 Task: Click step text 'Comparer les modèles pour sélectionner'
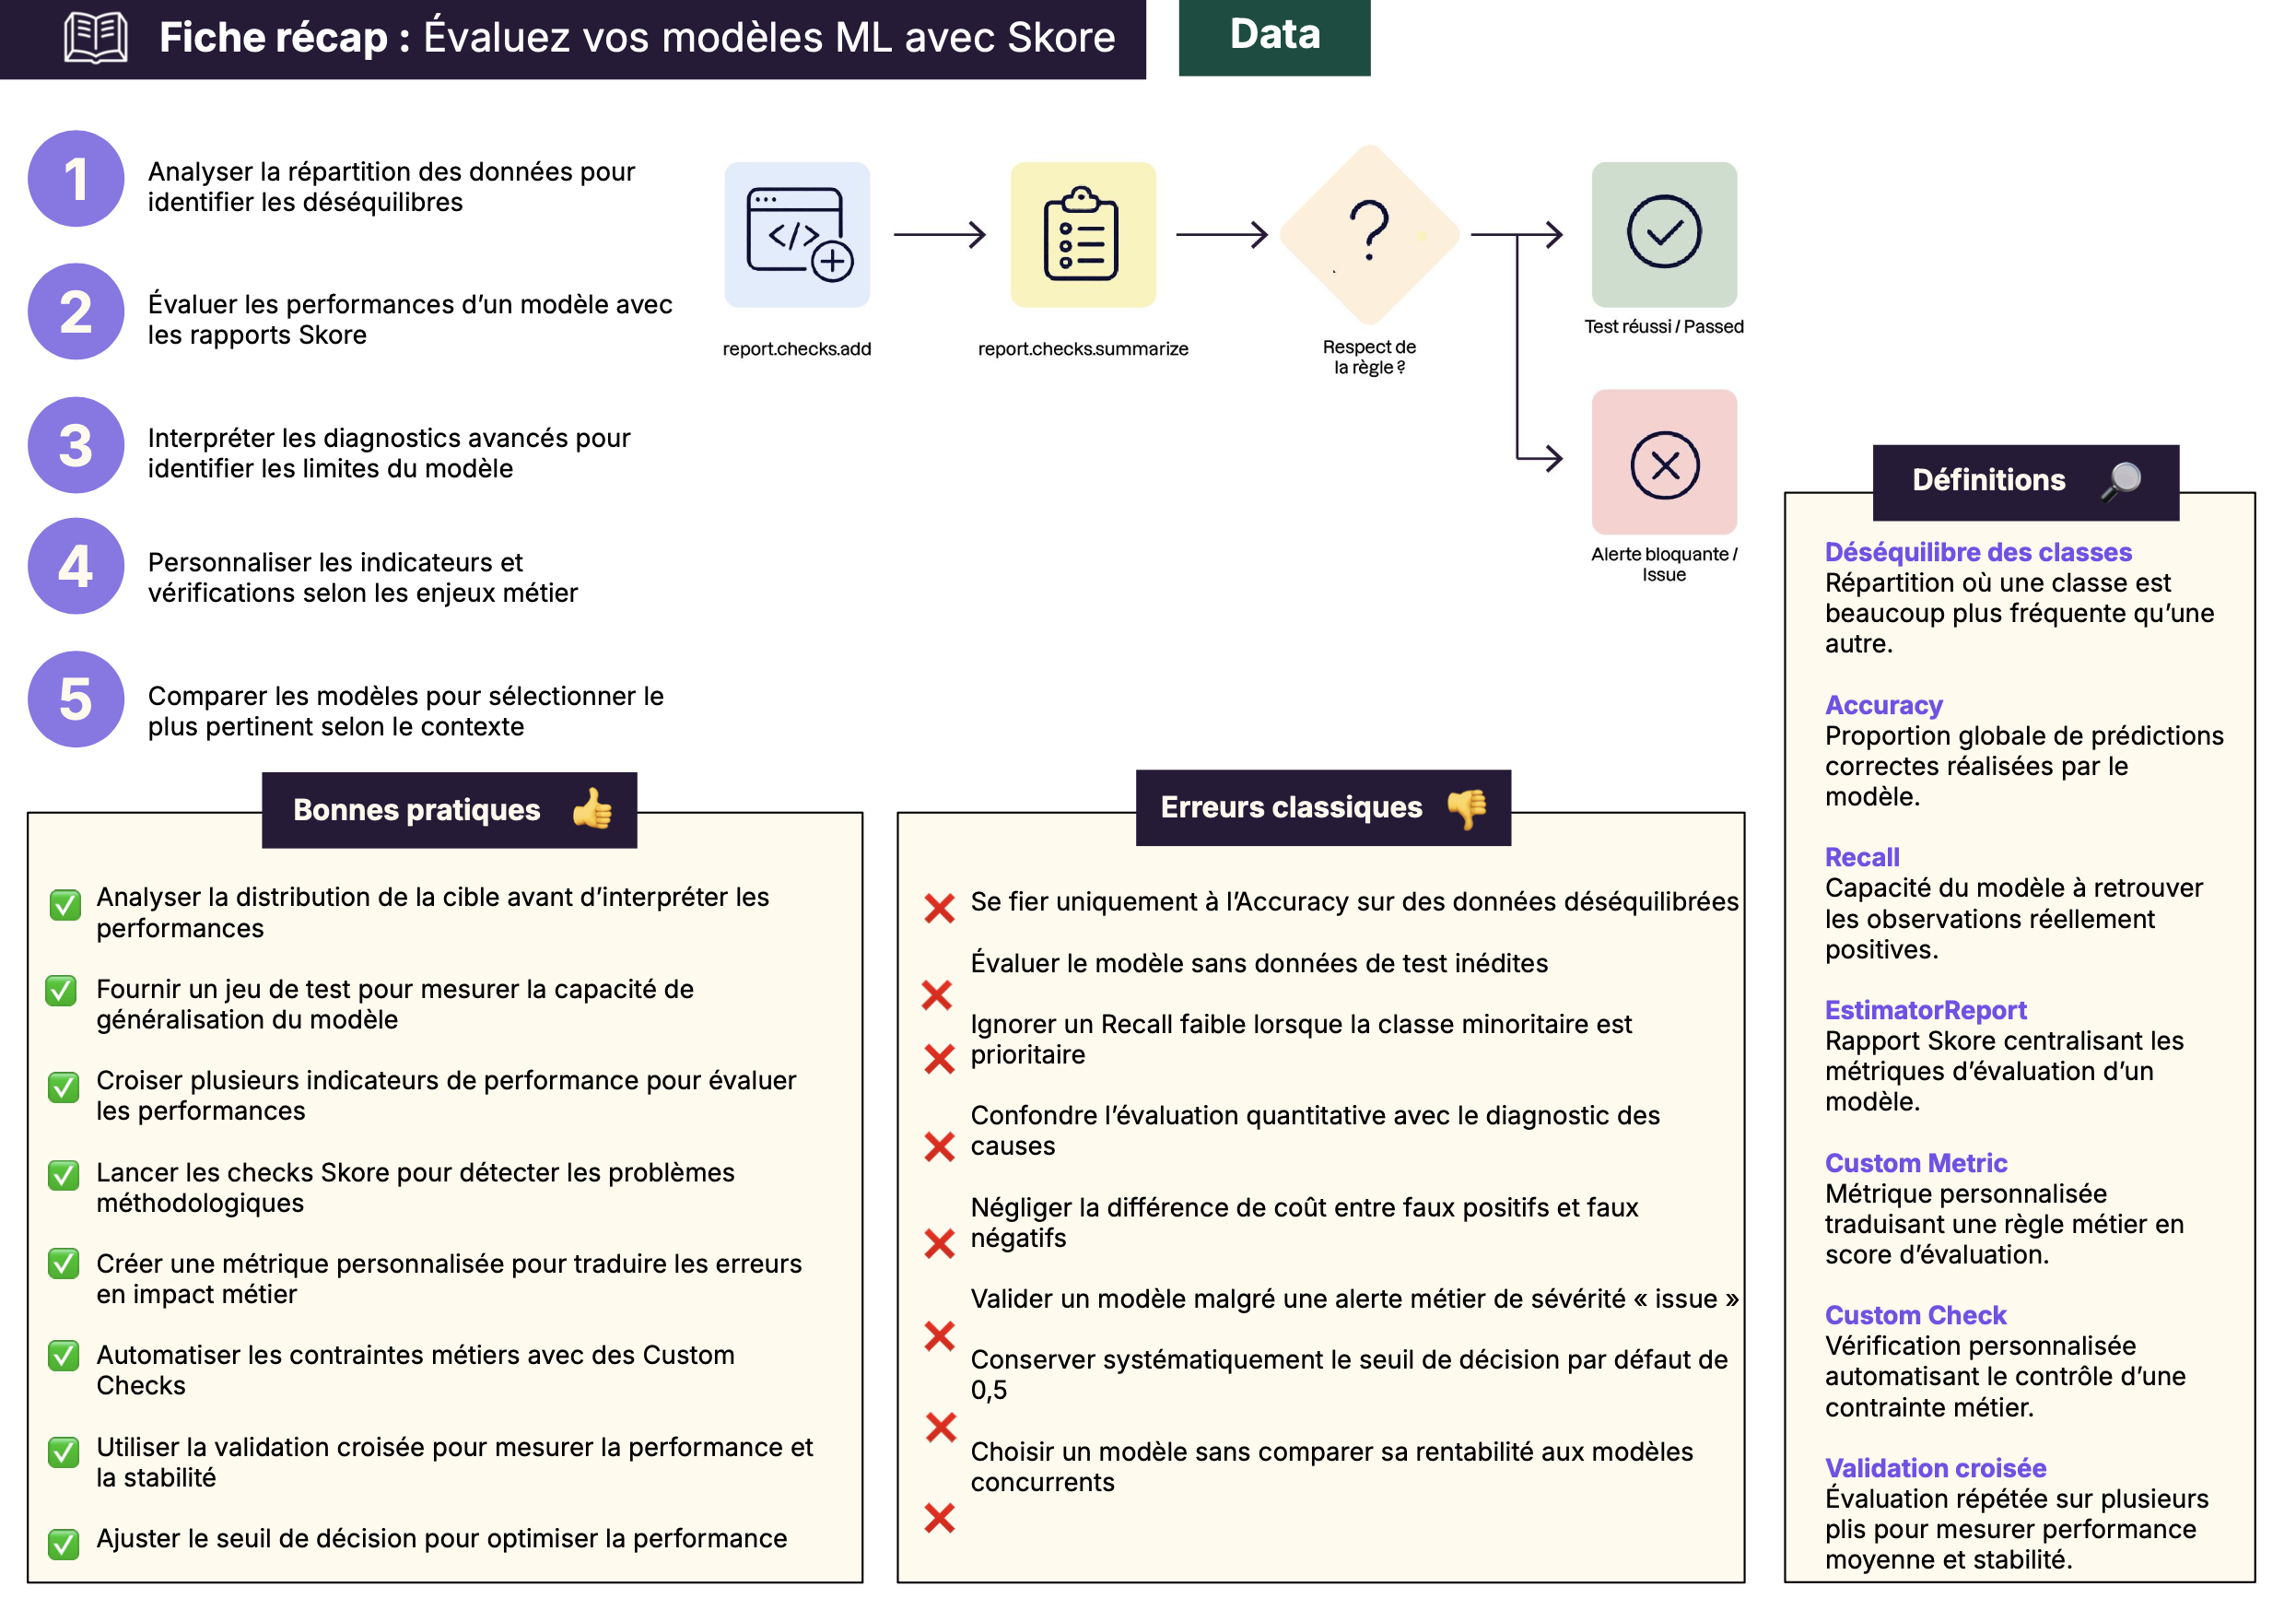[406, 711]
